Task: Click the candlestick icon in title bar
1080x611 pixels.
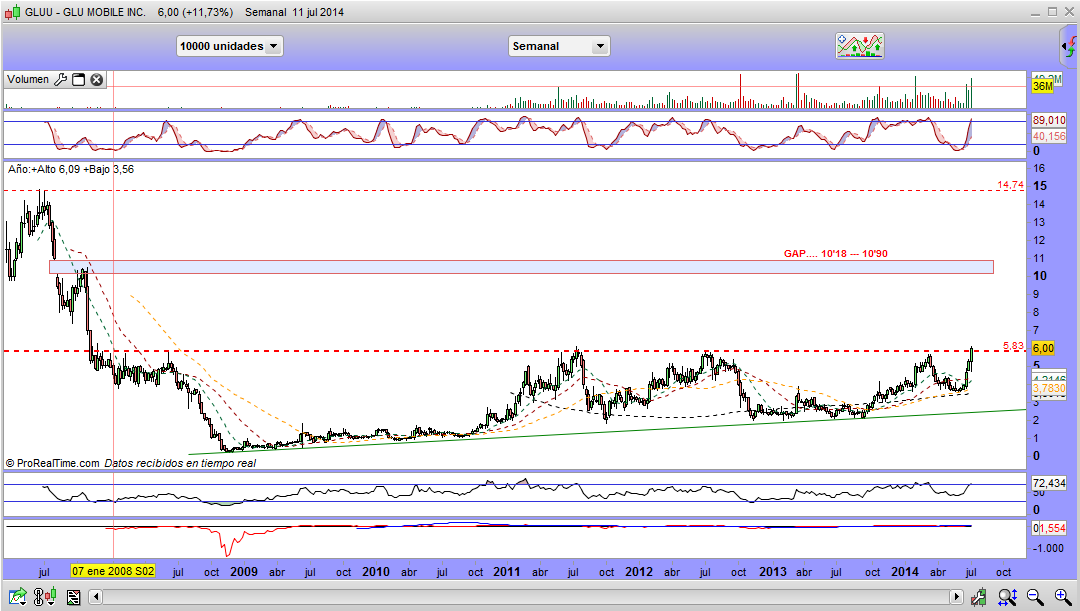Action: point(12,12)
